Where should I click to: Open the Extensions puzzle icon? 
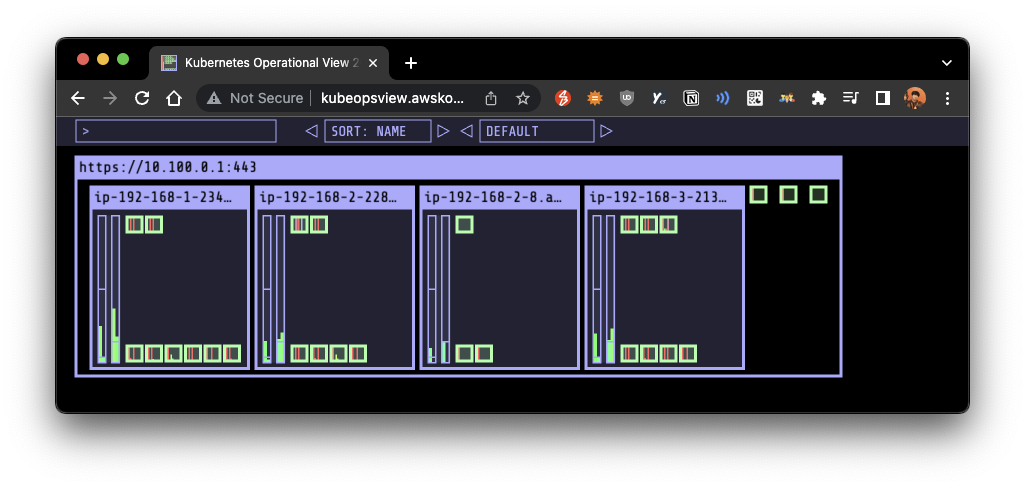(x=818, y=99)
